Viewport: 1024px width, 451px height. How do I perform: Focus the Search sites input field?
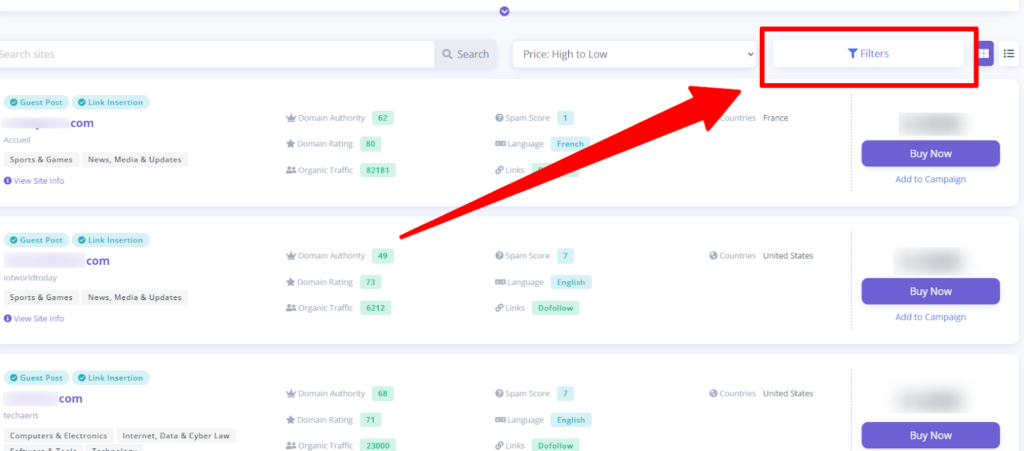click(x=215, y=54)
